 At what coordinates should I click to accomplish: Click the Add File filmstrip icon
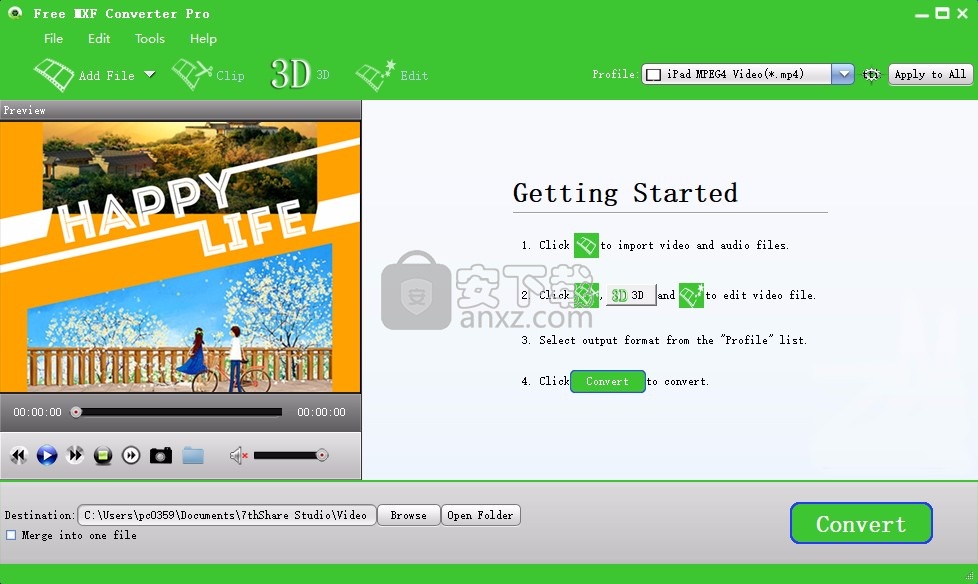pyautogui.click(x=54, y=75)
